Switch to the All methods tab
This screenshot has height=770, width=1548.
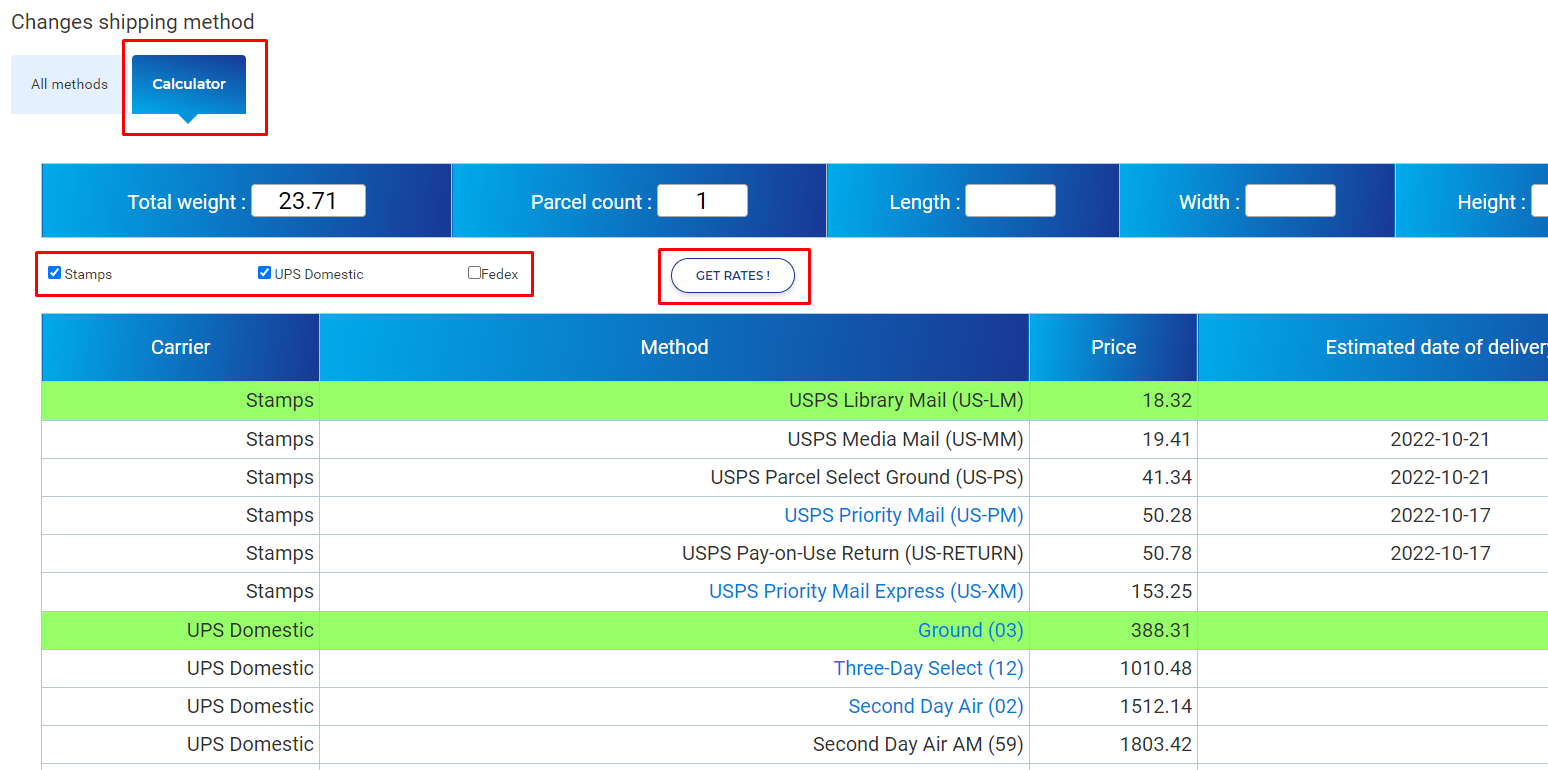click(69, 84)
